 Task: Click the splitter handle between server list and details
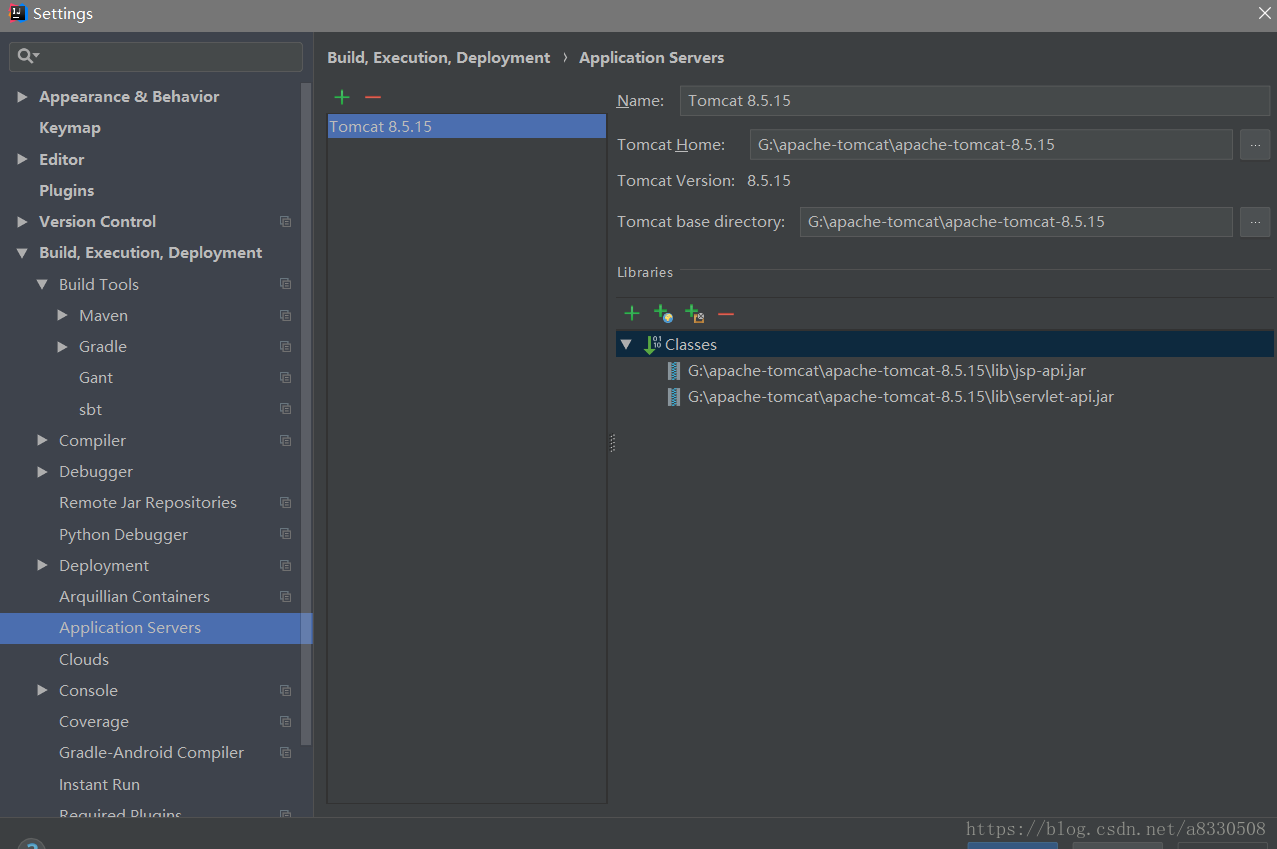click(x=612, y=443)
